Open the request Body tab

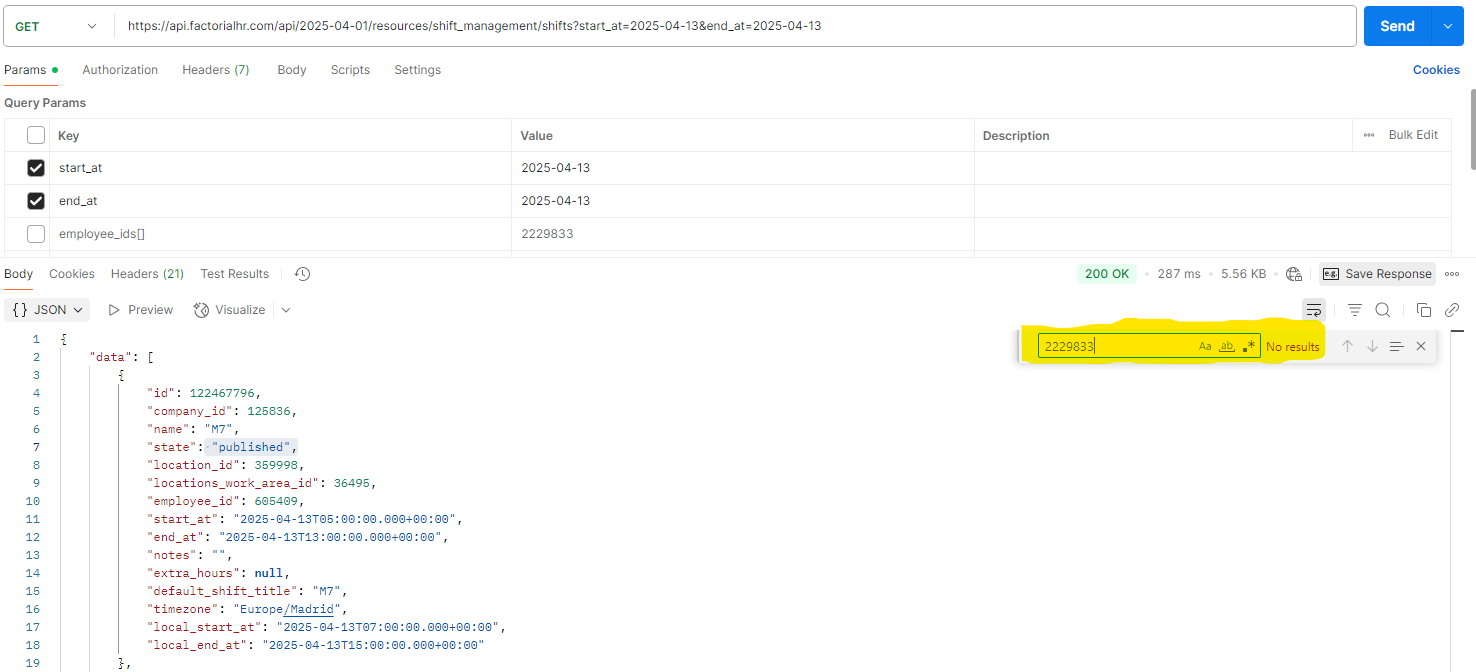point(292,70)
